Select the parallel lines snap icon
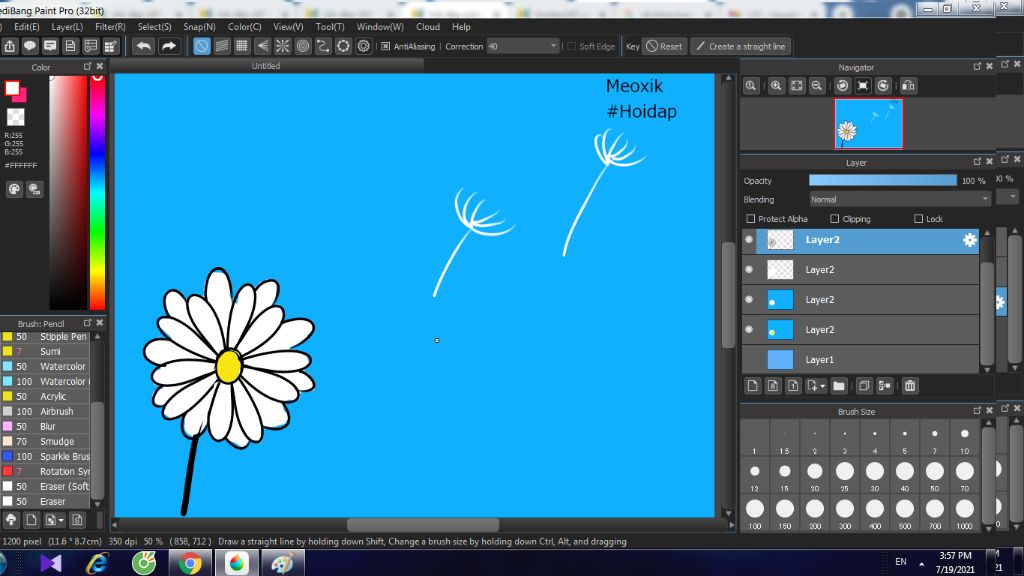 [222, 46]
